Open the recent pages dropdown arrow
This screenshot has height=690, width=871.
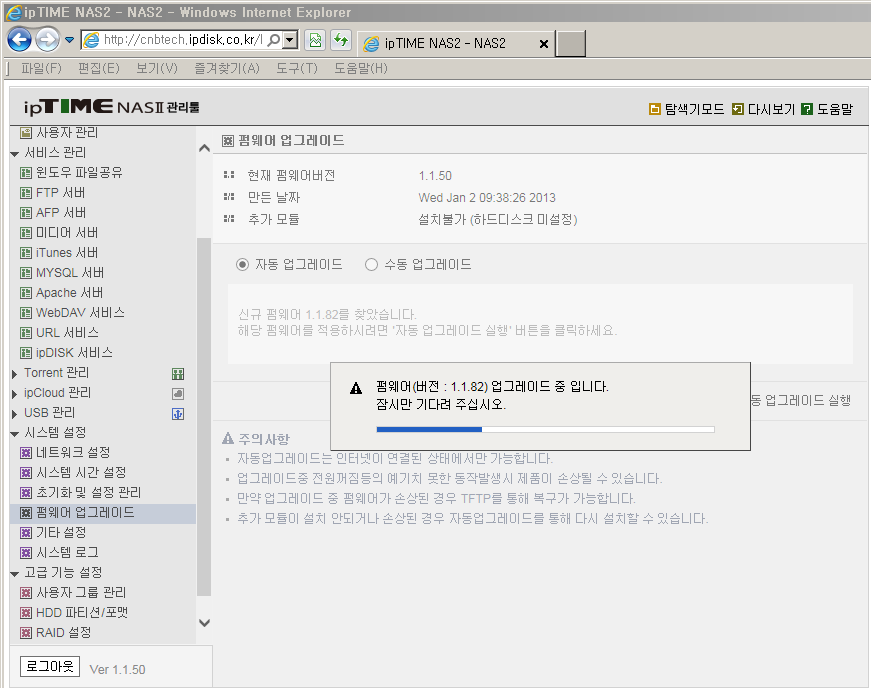69,40
